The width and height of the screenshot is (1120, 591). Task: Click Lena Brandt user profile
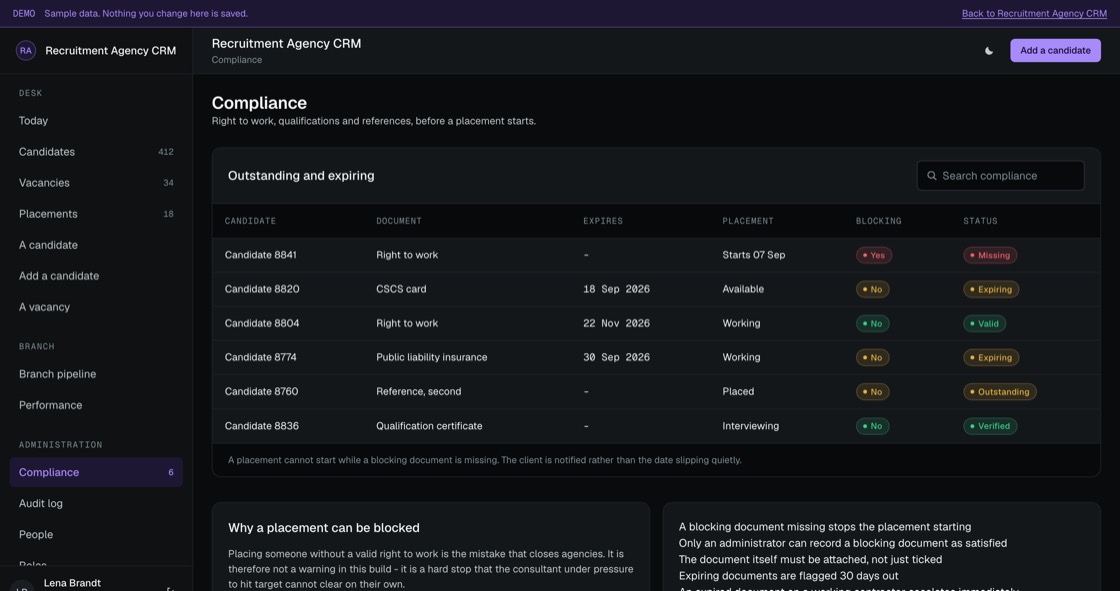click(x=71, y=584)
